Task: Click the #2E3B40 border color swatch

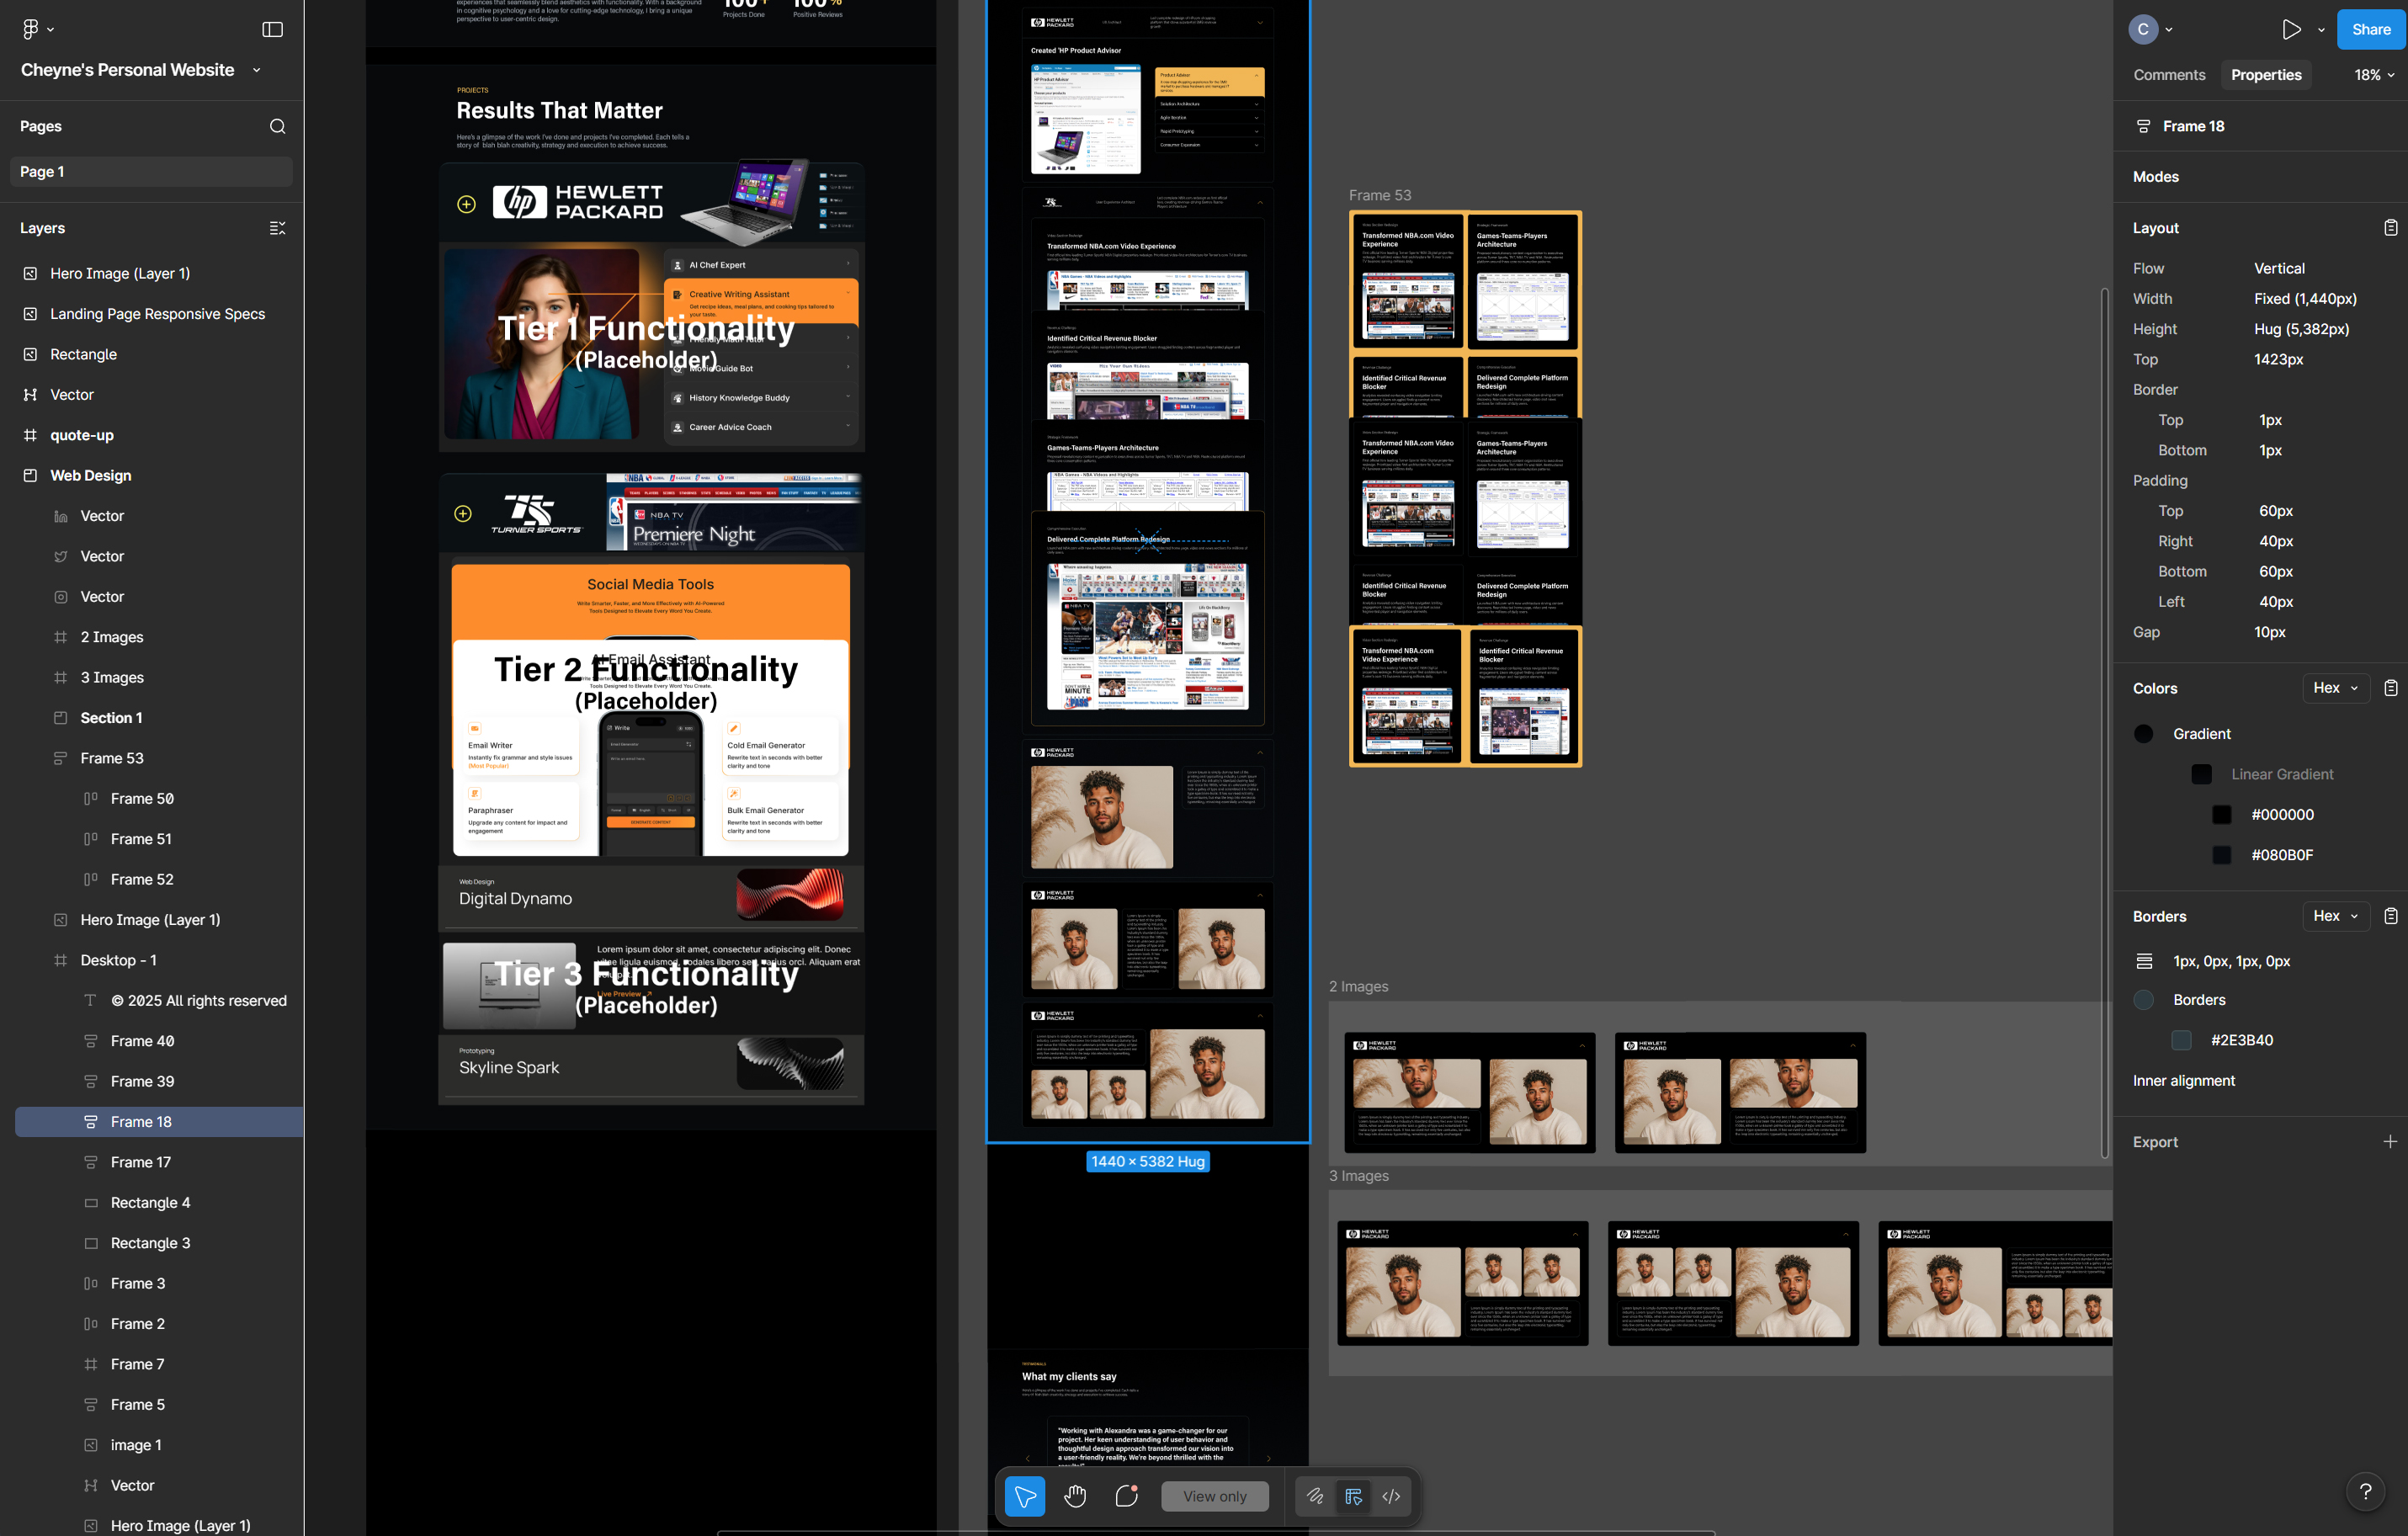Action: coord(2182,1040)
